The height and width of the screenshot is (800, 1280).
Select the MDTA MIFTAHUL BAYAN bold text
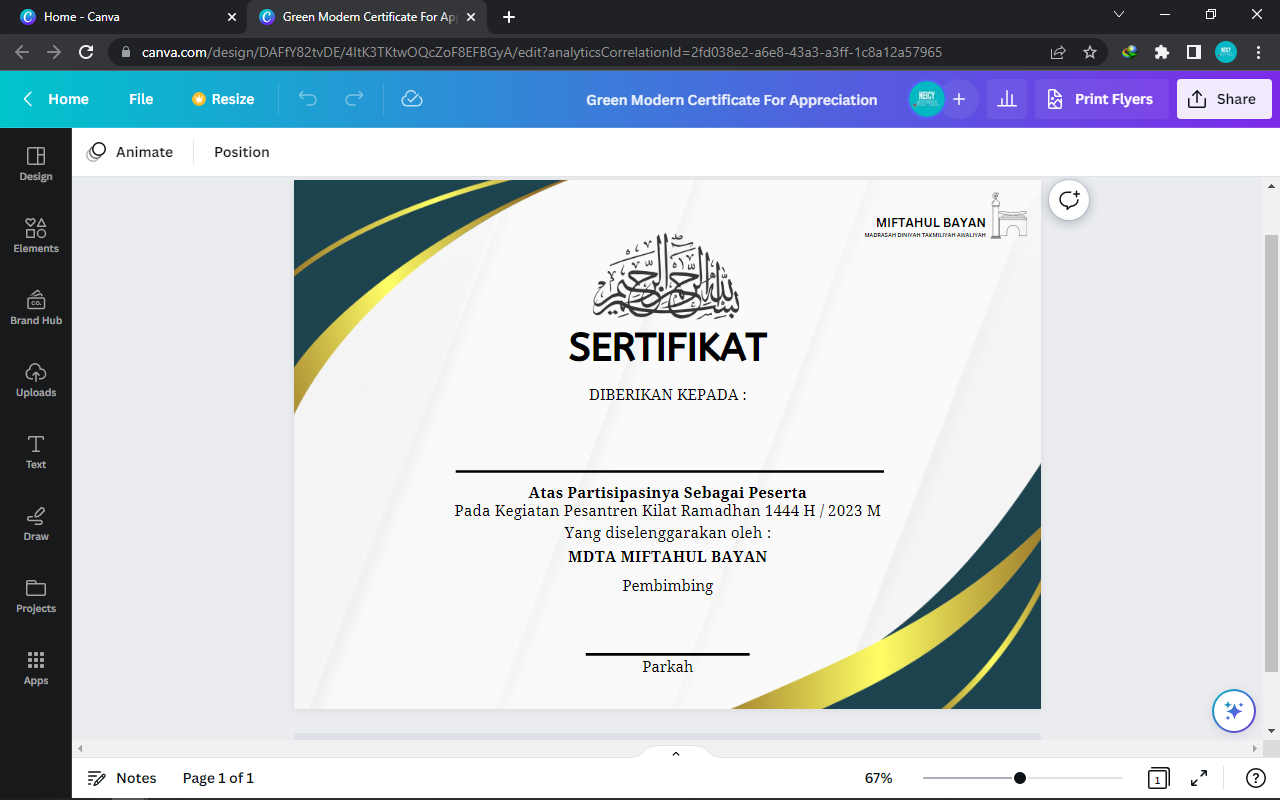(x=667, y=557)
